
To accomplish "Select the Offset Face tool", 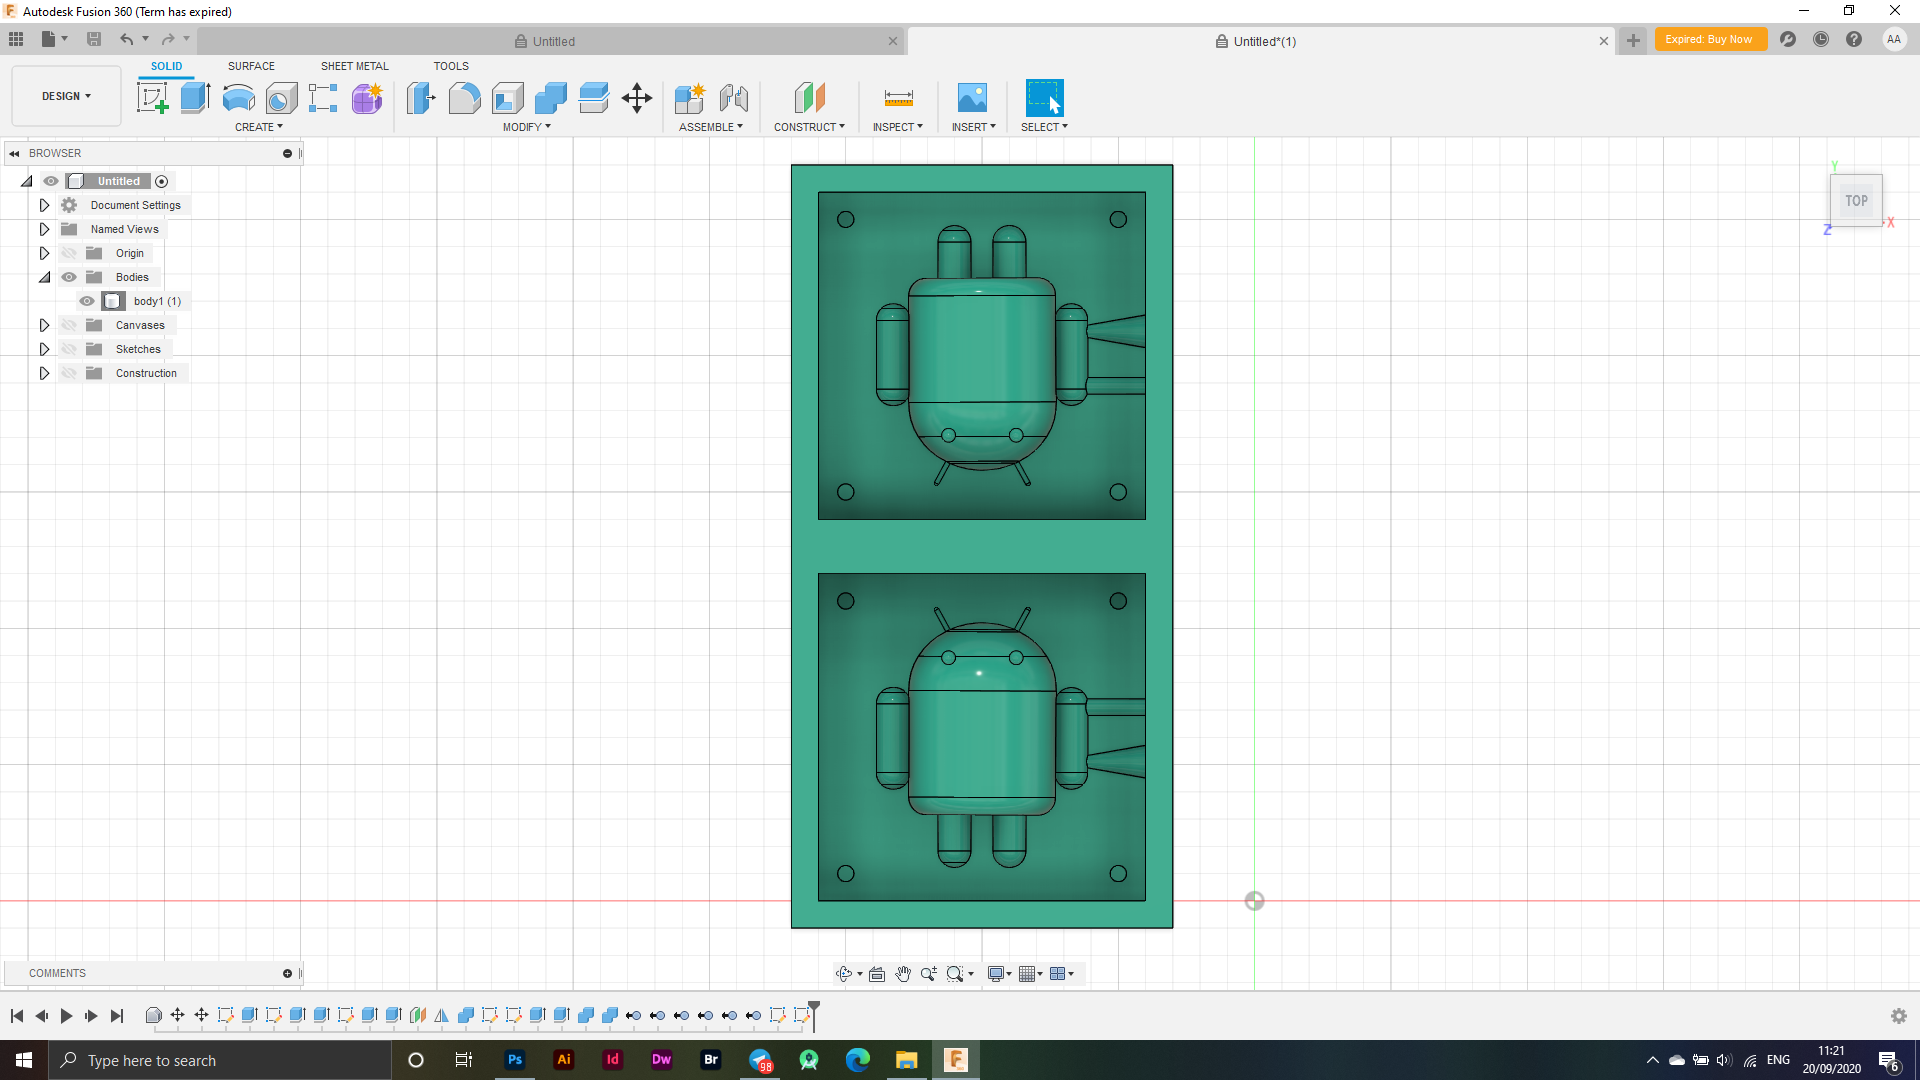I will 593,98.
